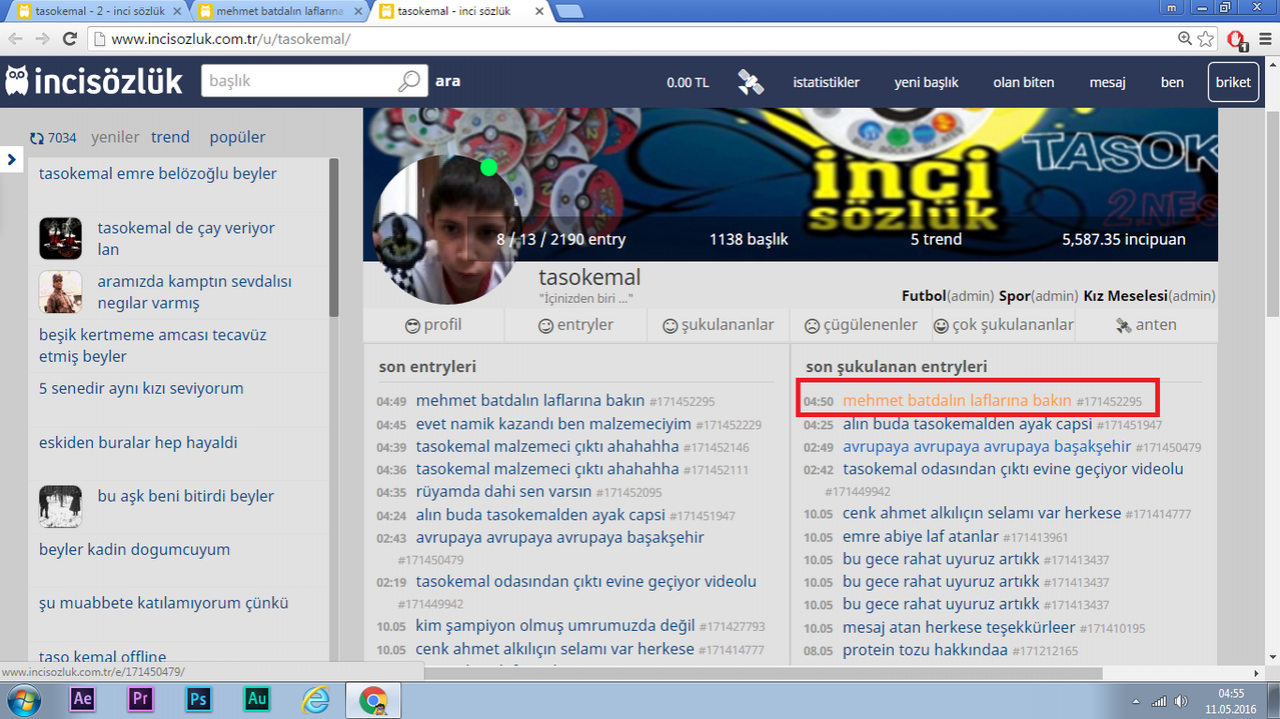Open the ben menu item

1172,82
